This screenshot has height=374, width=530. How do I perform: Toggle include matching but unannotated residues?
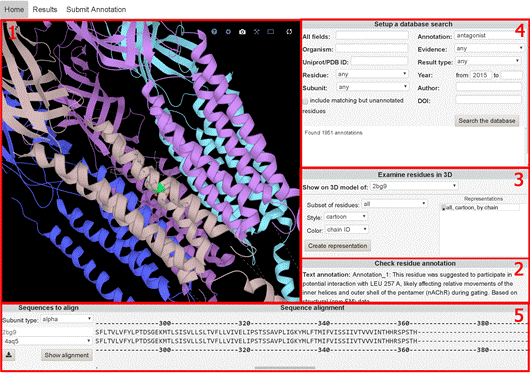(x=305, y=101)
